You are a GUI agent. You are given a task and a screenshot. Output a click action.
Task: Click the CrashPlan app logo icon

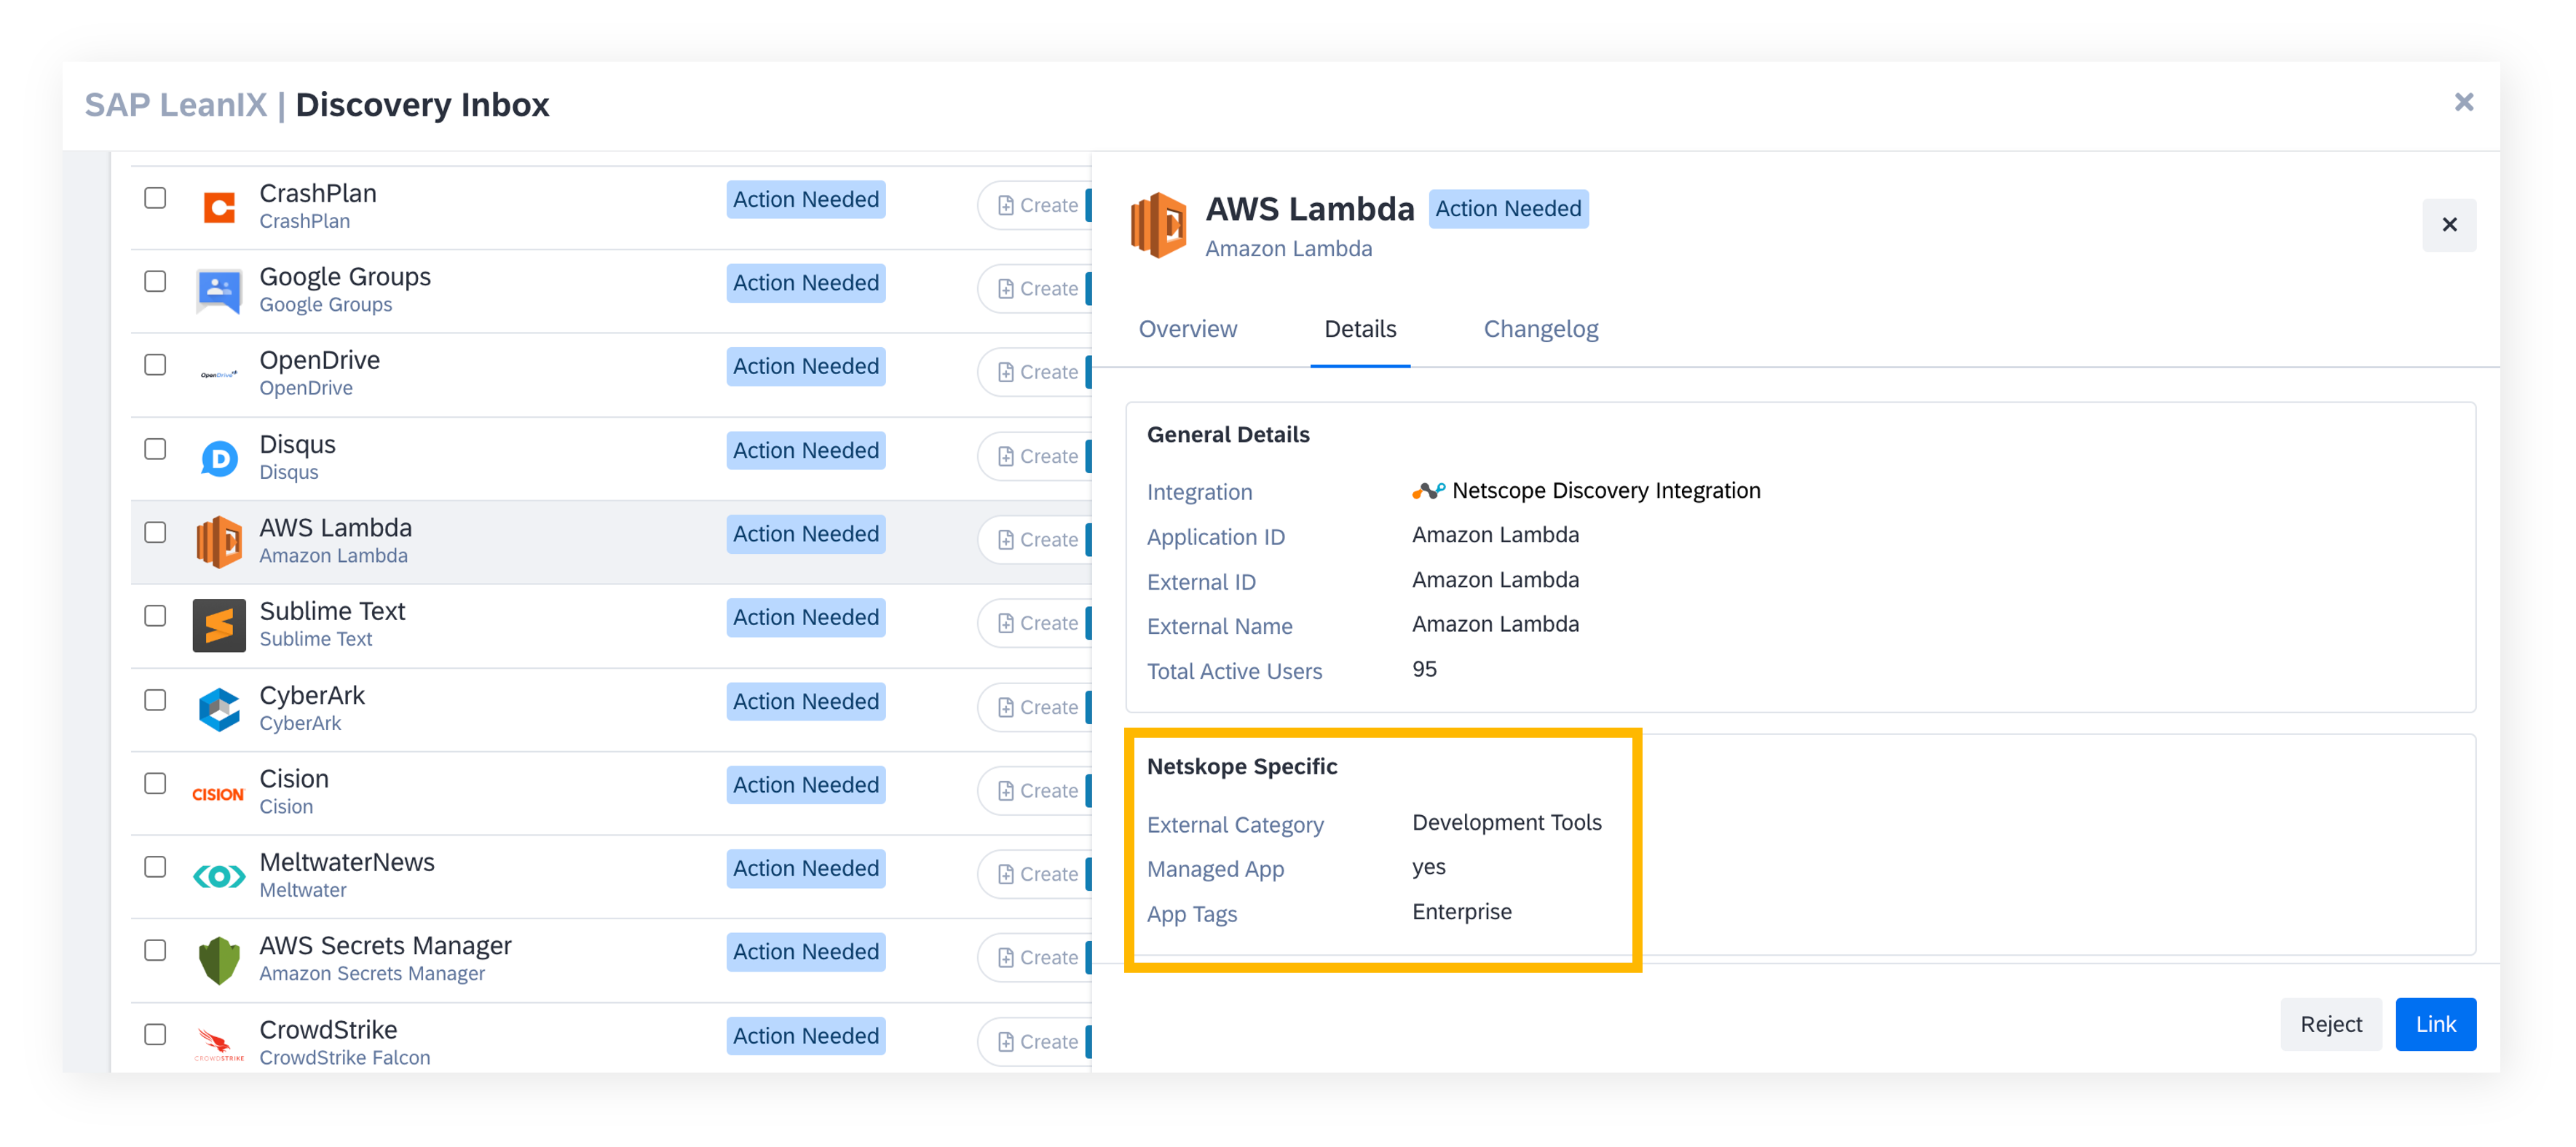[219, 207]
